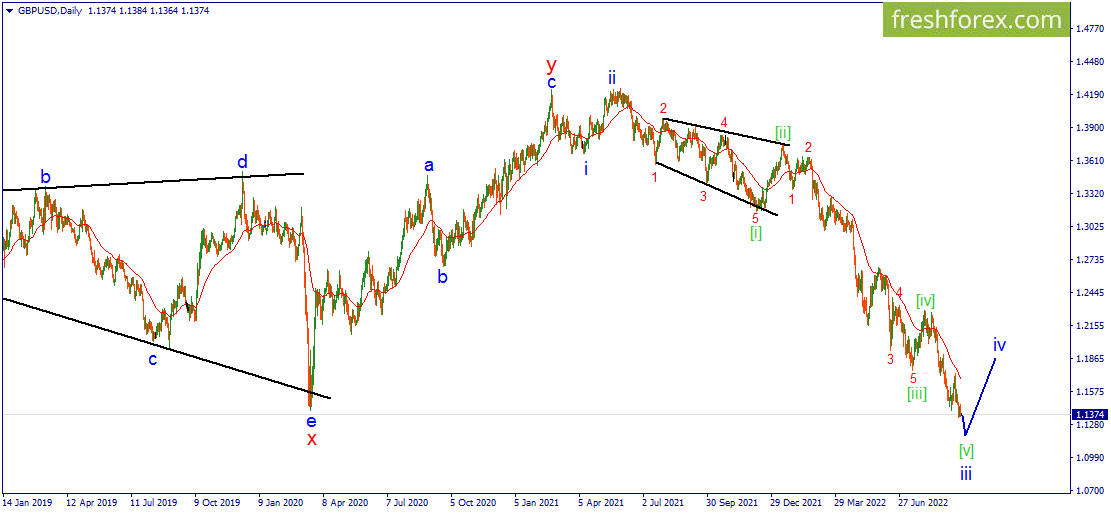The width and height of the screenshot is (1111, 514).
Task: Click the 9 Jan 2020 date label
Action: (x=283, y=503)
